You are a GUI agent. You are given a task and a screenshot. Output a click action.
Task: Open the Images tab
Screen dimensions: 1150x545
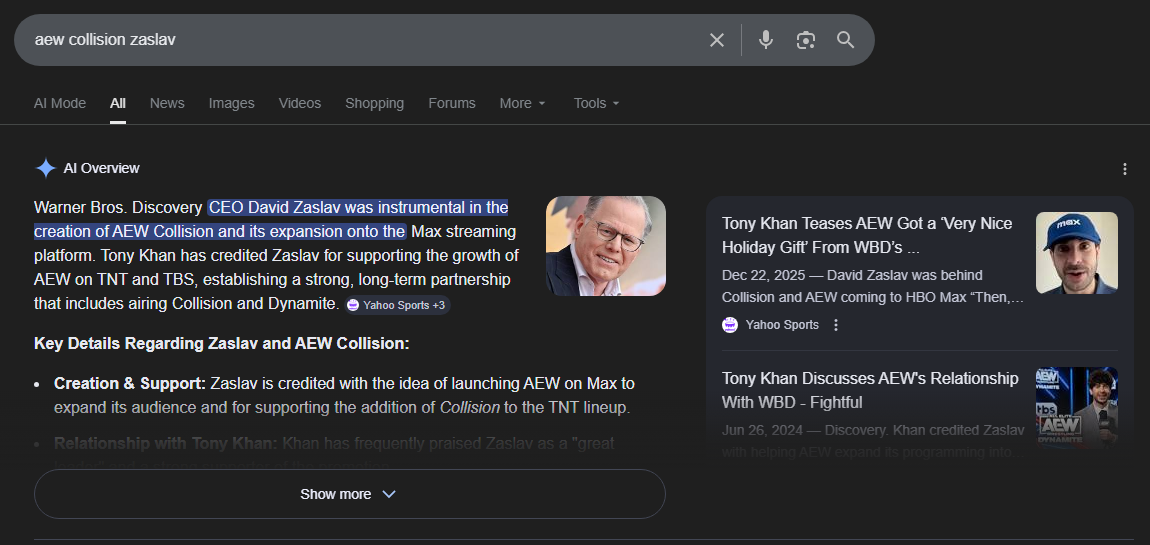231,103
